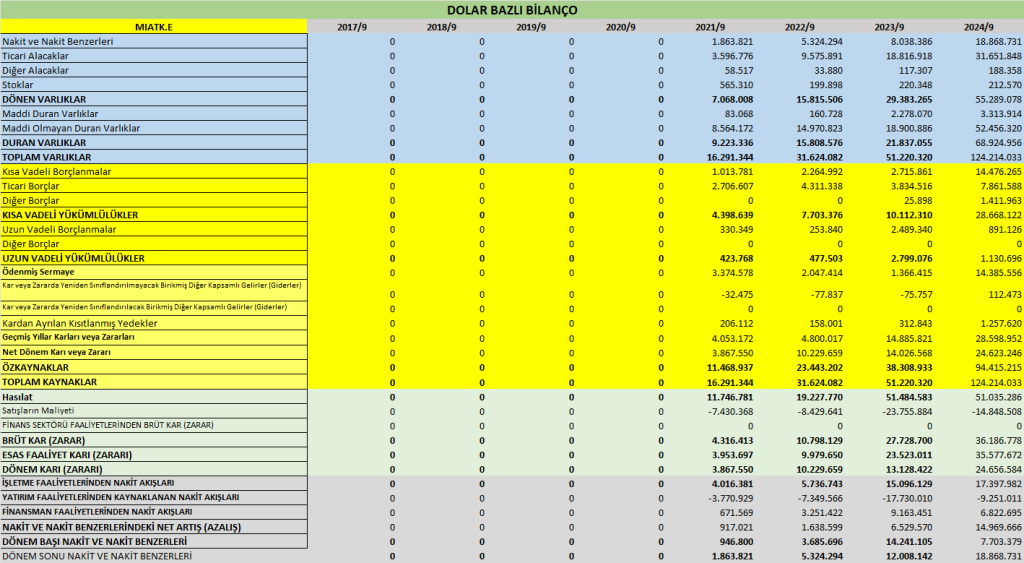Image resolution: width=1024 pixels, height=563 pixels.
Task: Click the TOPLAM VARLIKLAR row label
Action: [x=47, y=157]
